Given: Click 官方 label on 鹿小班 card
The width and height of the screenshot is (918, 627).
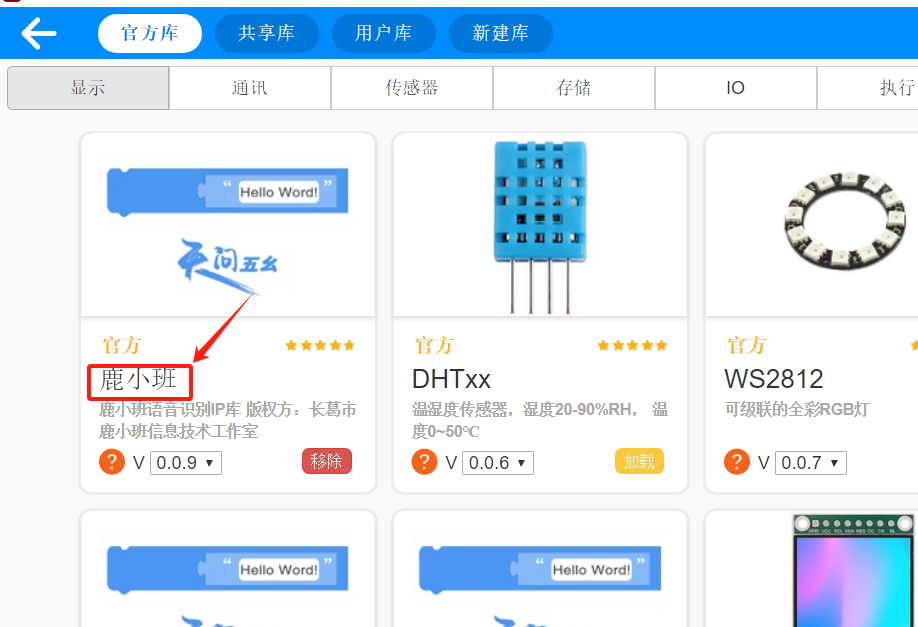Looking at the screenshot, I should [x=122, y=345].
